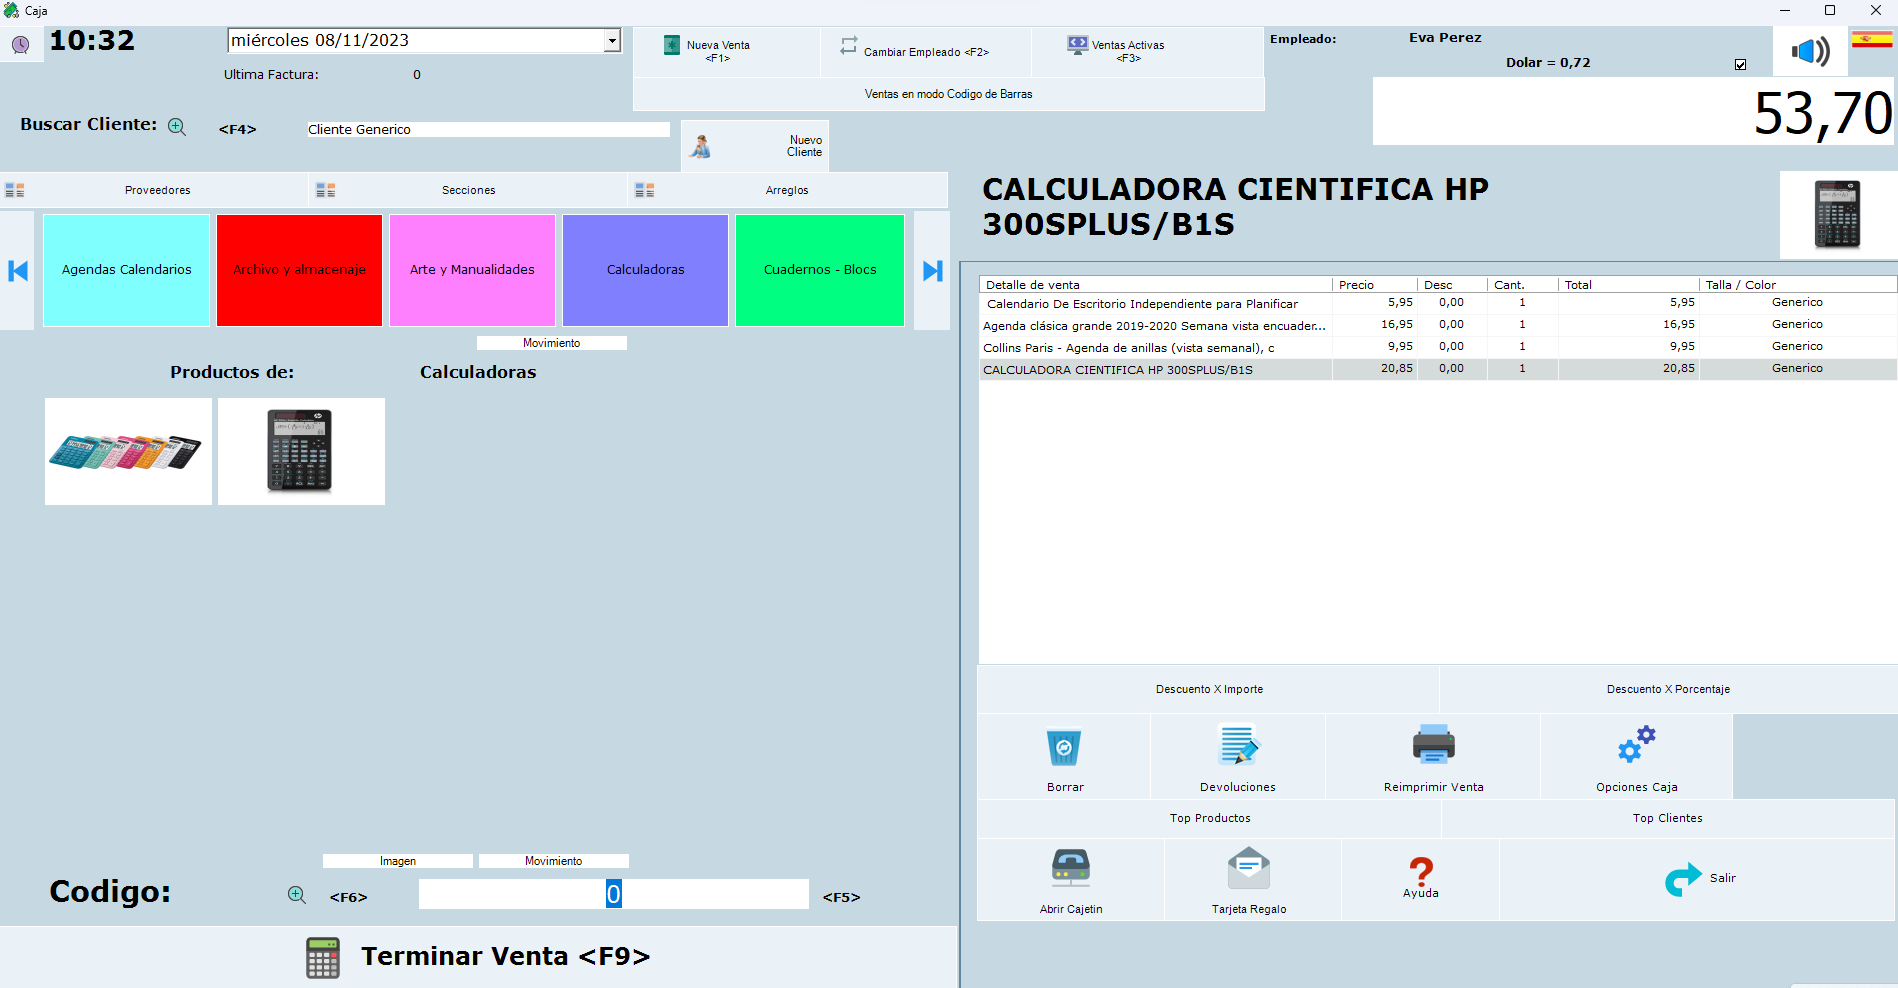The image size is (1898, 988).
Task: Select the Tarjeta Regalo envelope icon
Action: (1248, 868)
